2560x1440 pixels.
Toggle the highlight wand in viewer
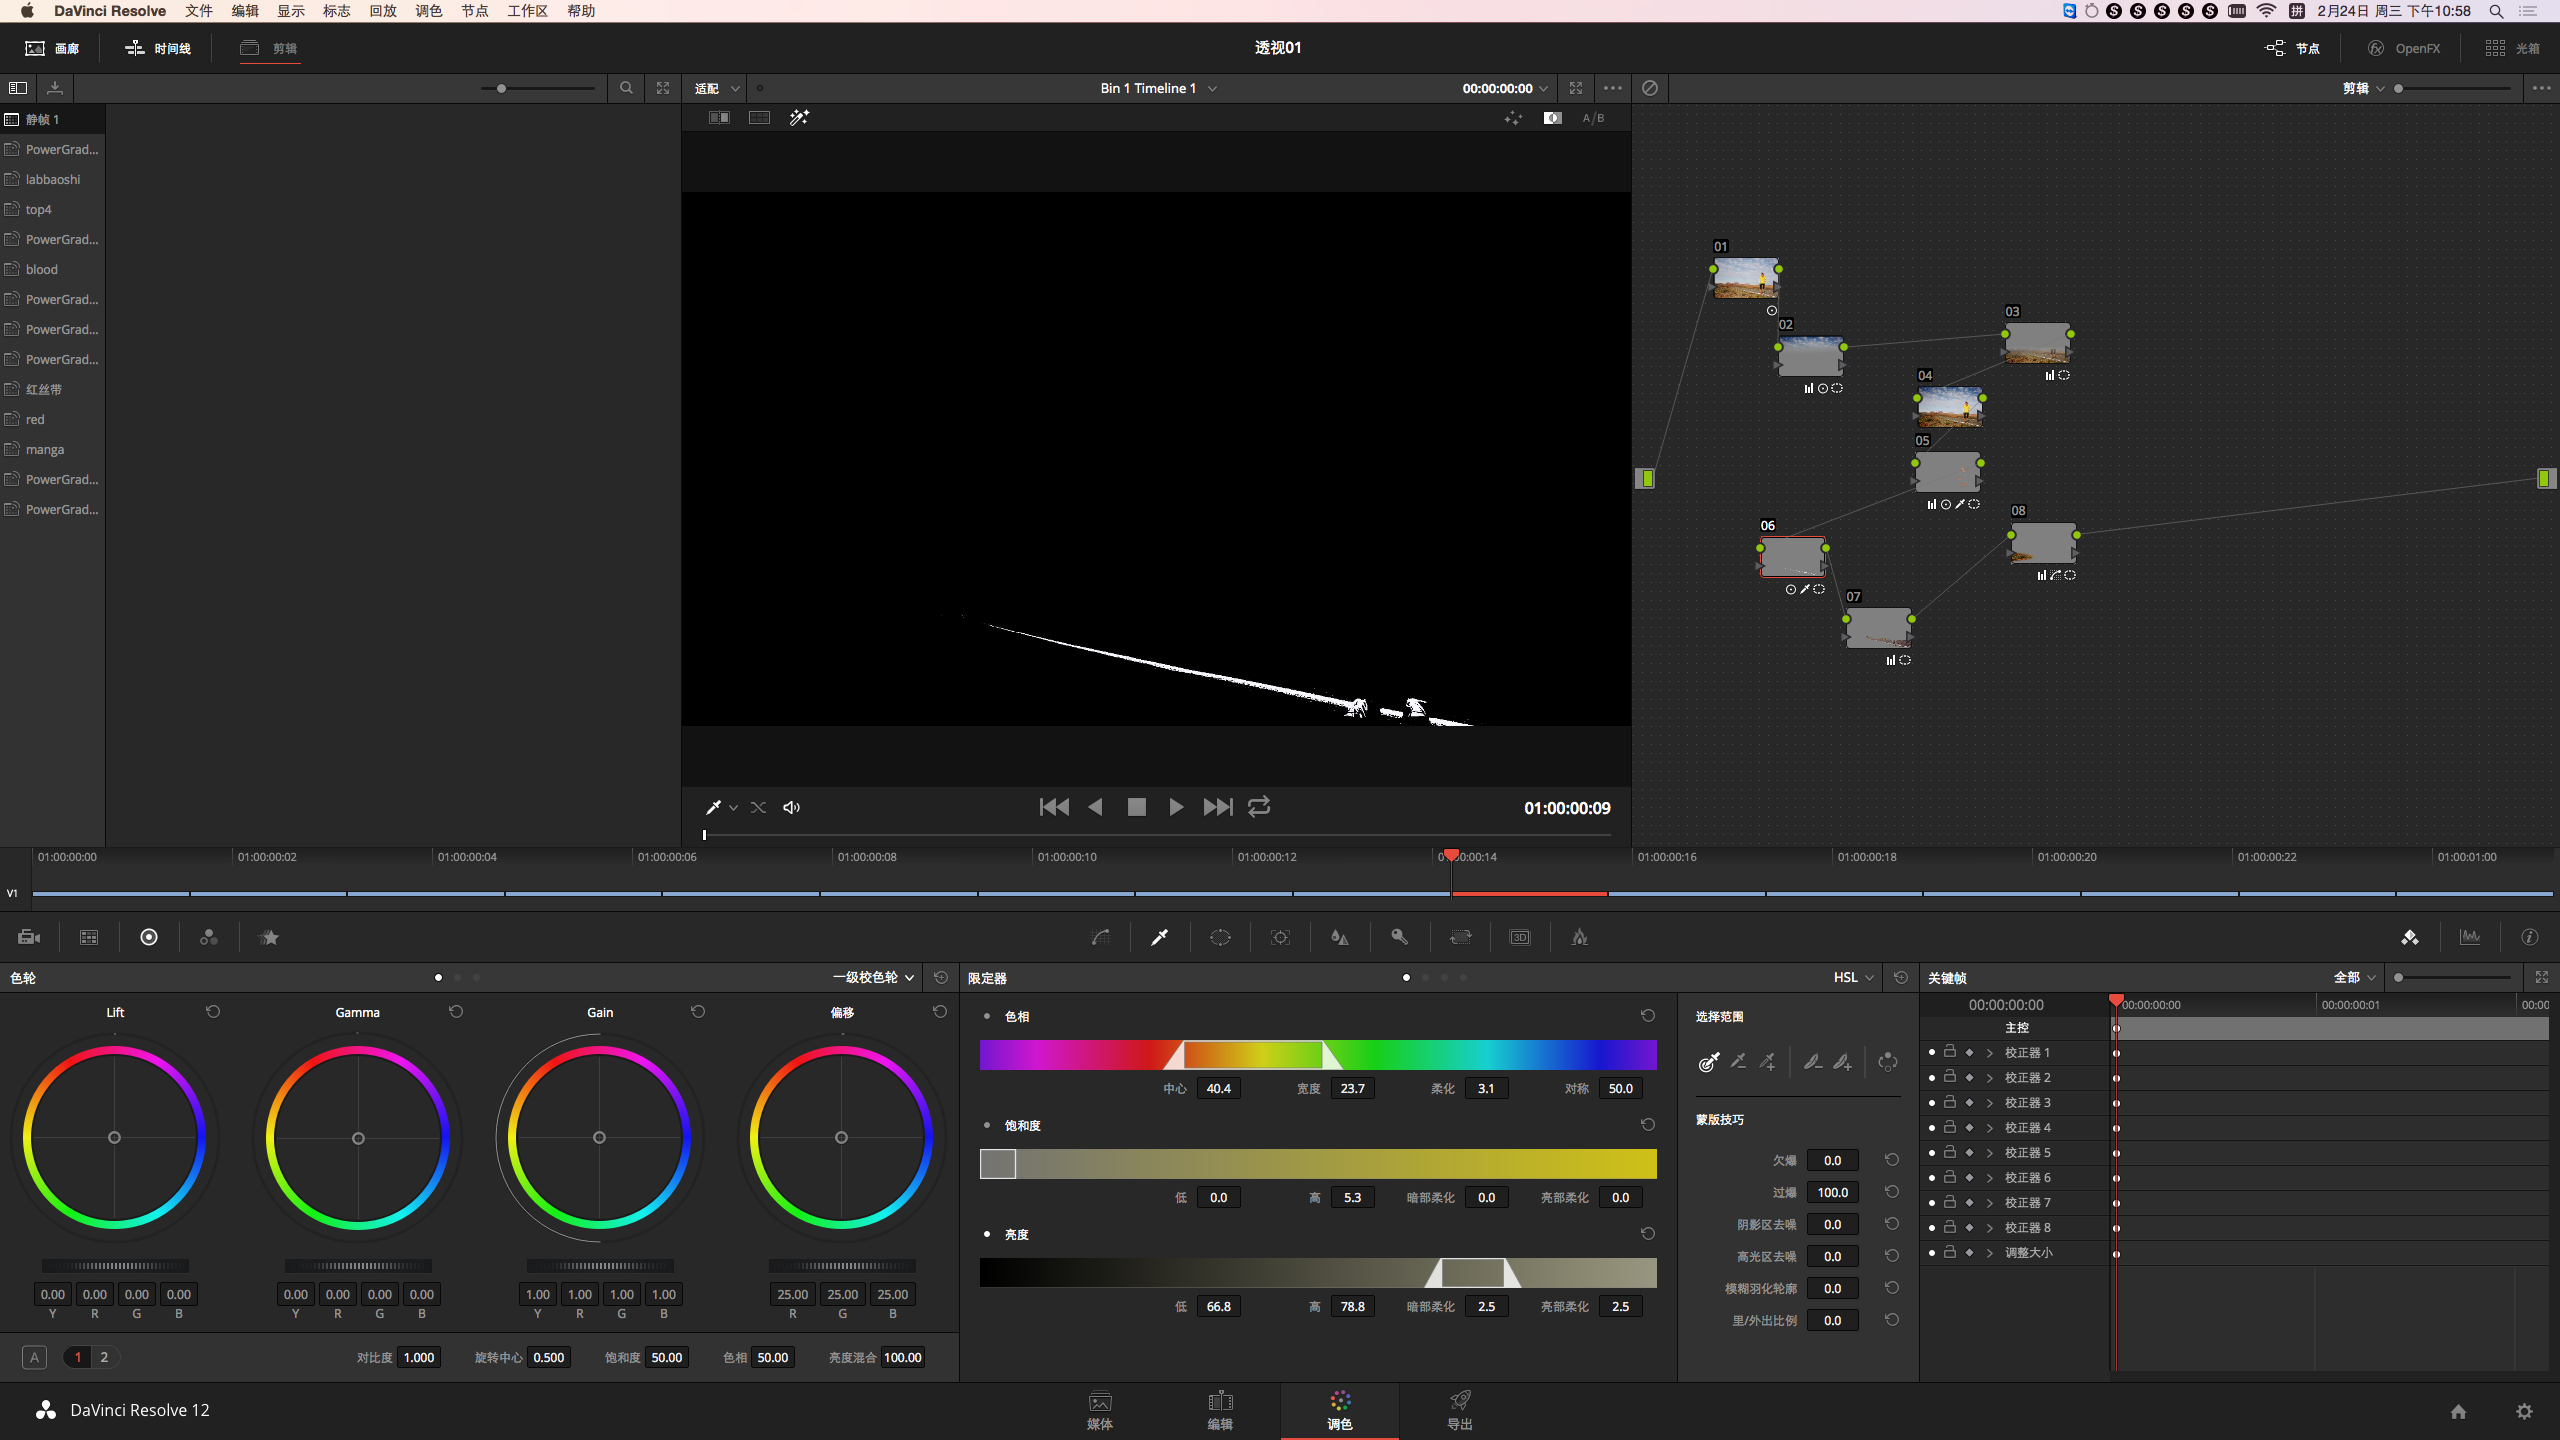pyautogui.click(x=799, y=118)
